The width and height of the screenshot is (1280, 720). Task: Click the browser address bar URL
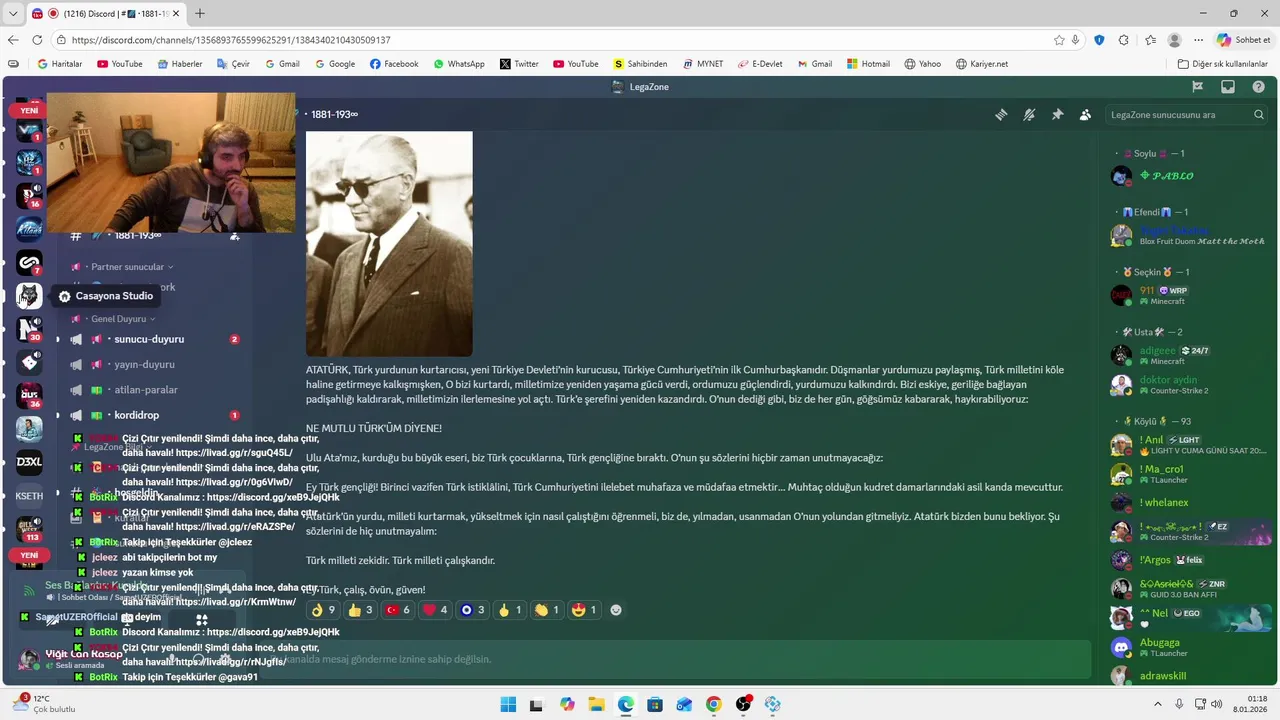click(231, 40)
